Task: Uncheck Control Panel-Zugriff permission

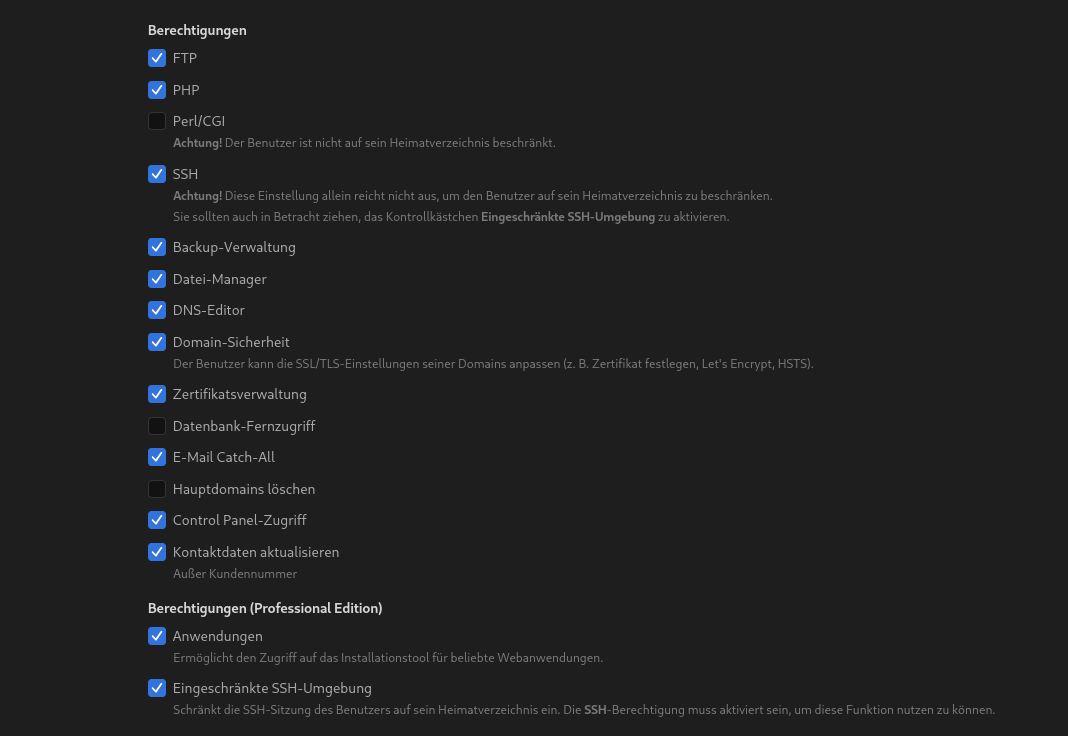Action: pos(157,520)
